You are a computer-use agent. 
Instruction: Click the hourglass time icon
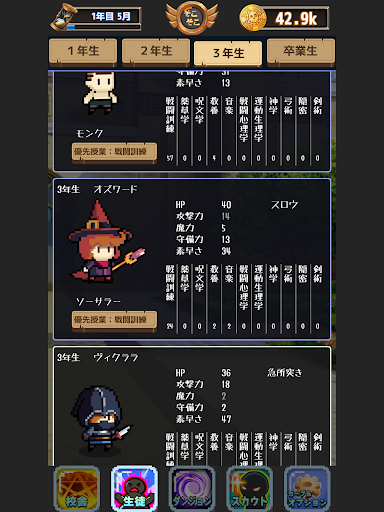click(62, 18)
